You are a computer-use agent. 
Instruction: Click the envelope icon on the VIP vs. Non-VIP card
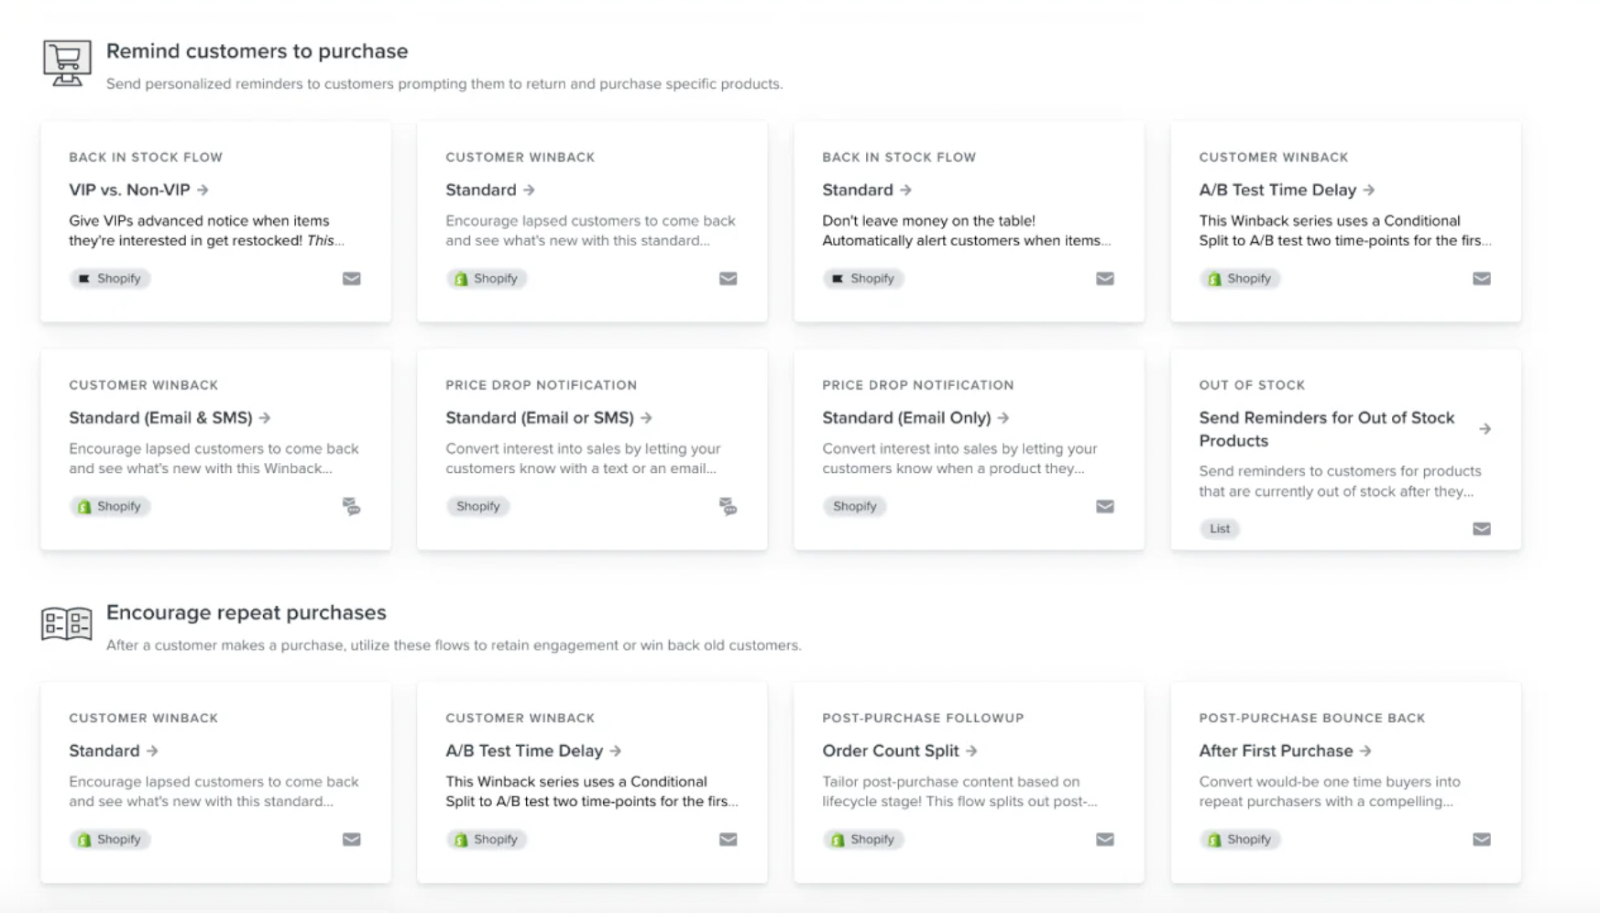[351, 279]
